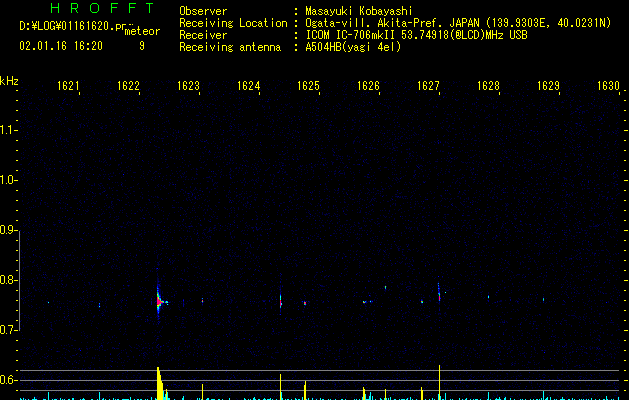Click the 1625 time axis marker

(308, 86)
